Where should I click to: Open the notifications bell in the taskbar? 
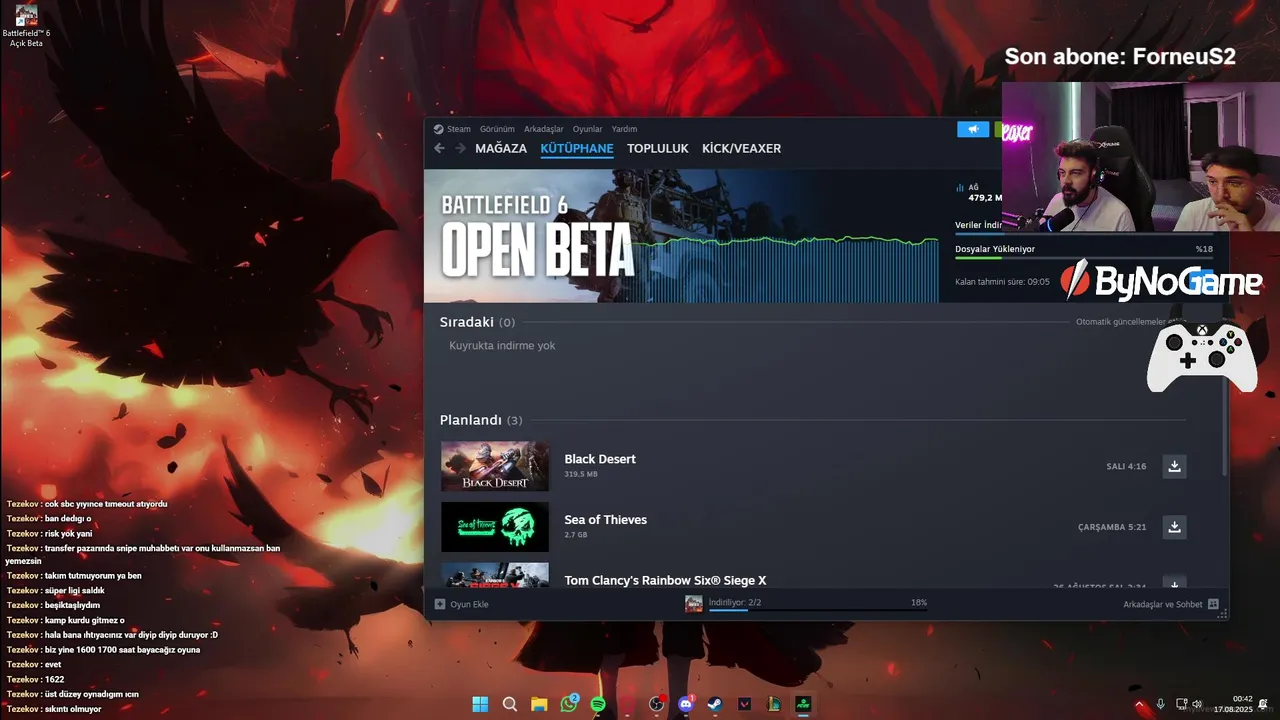tap(1264, 704)
